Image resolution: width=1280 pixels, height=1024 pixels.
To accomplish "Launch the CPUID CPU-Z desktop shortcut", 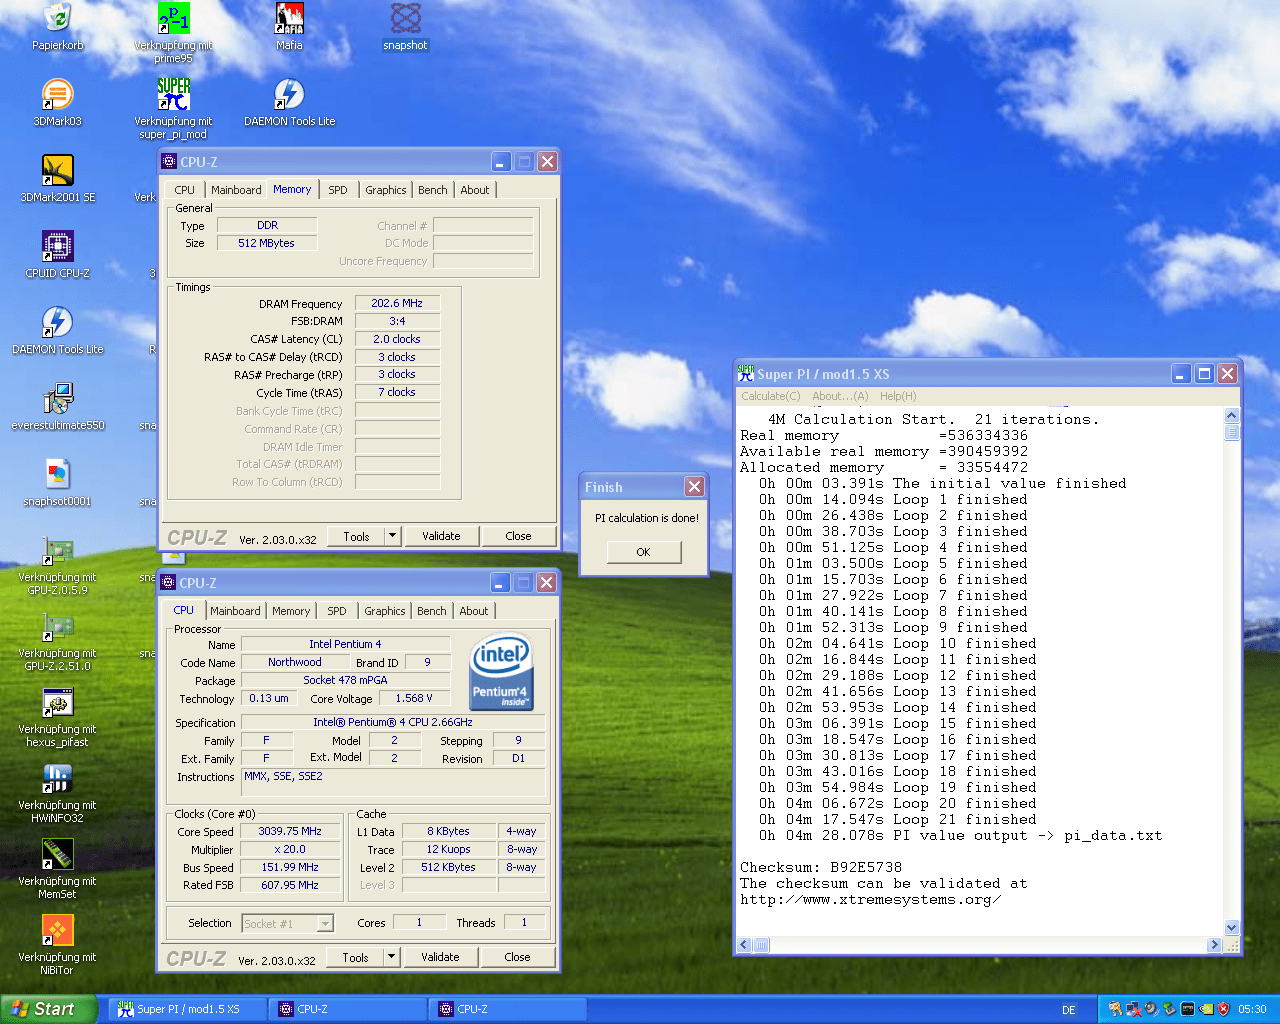I will click(58, 247).
